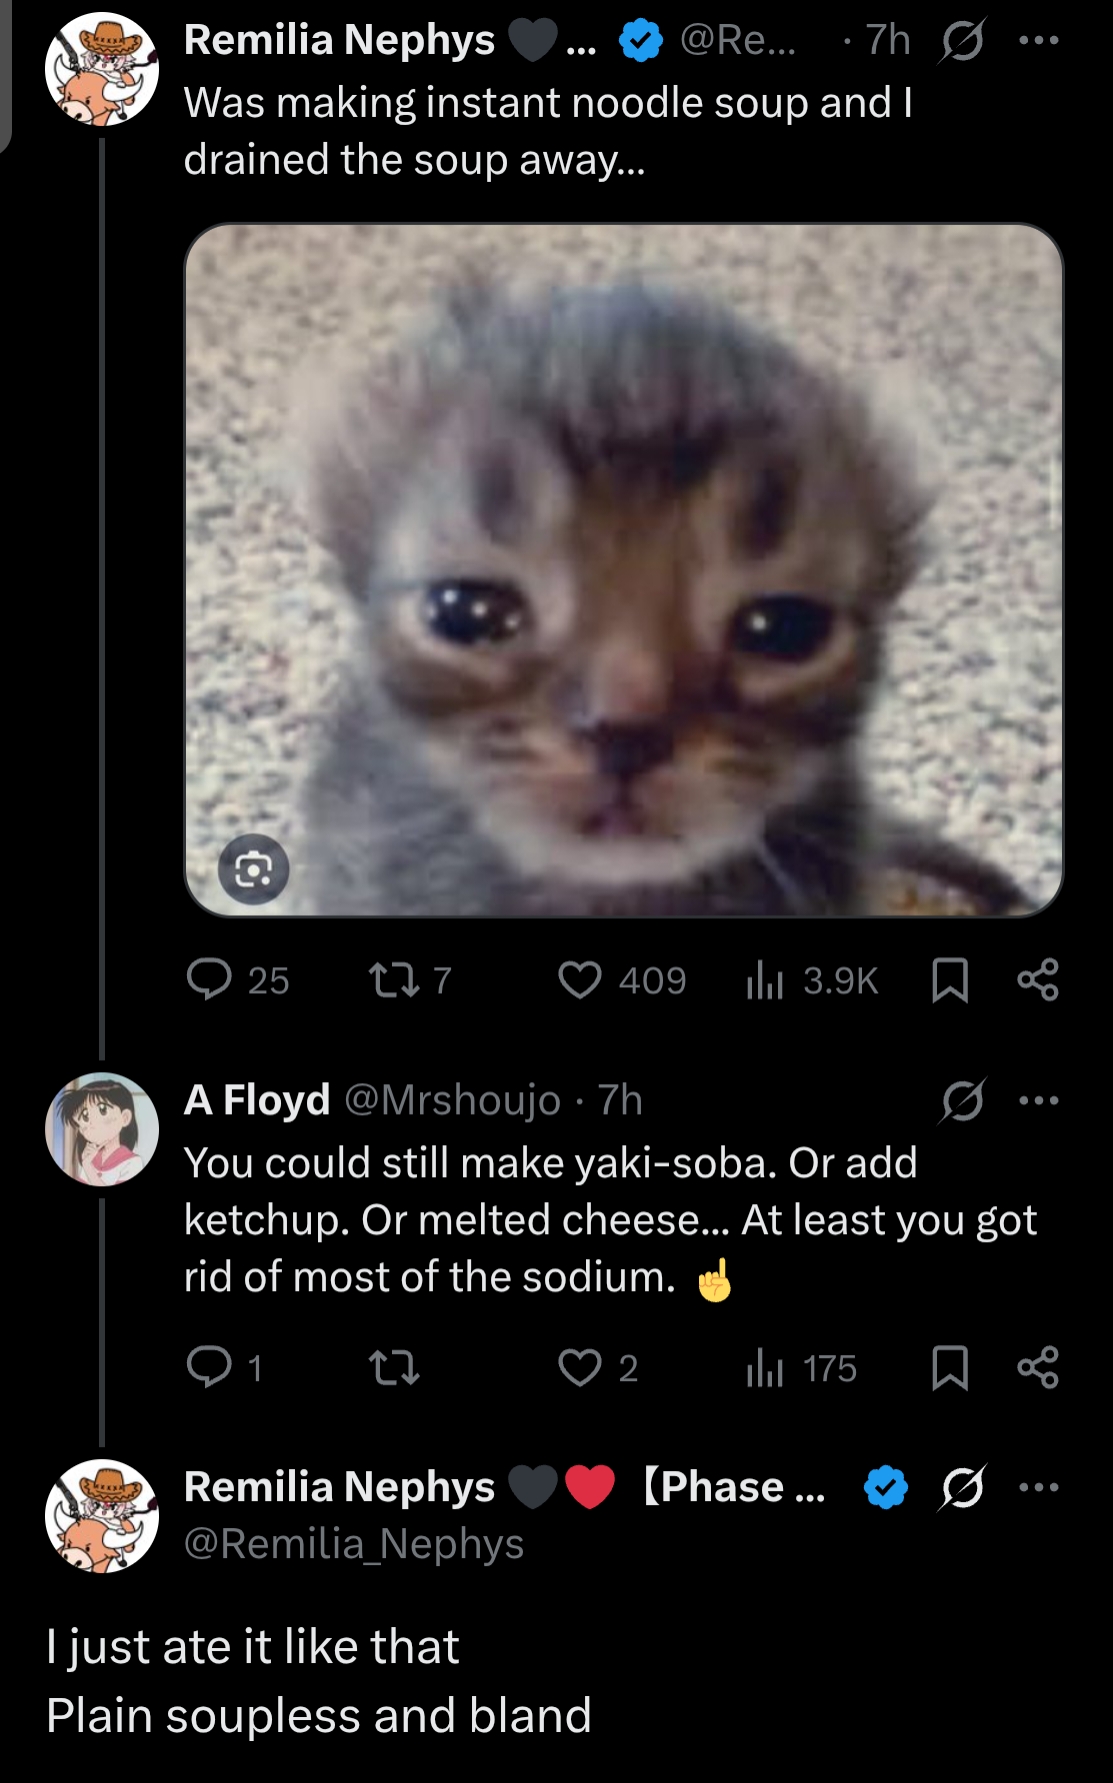Like A Floyd's reply with 2 likes
The image size is (1113, 1783).
pos(580,1367)
